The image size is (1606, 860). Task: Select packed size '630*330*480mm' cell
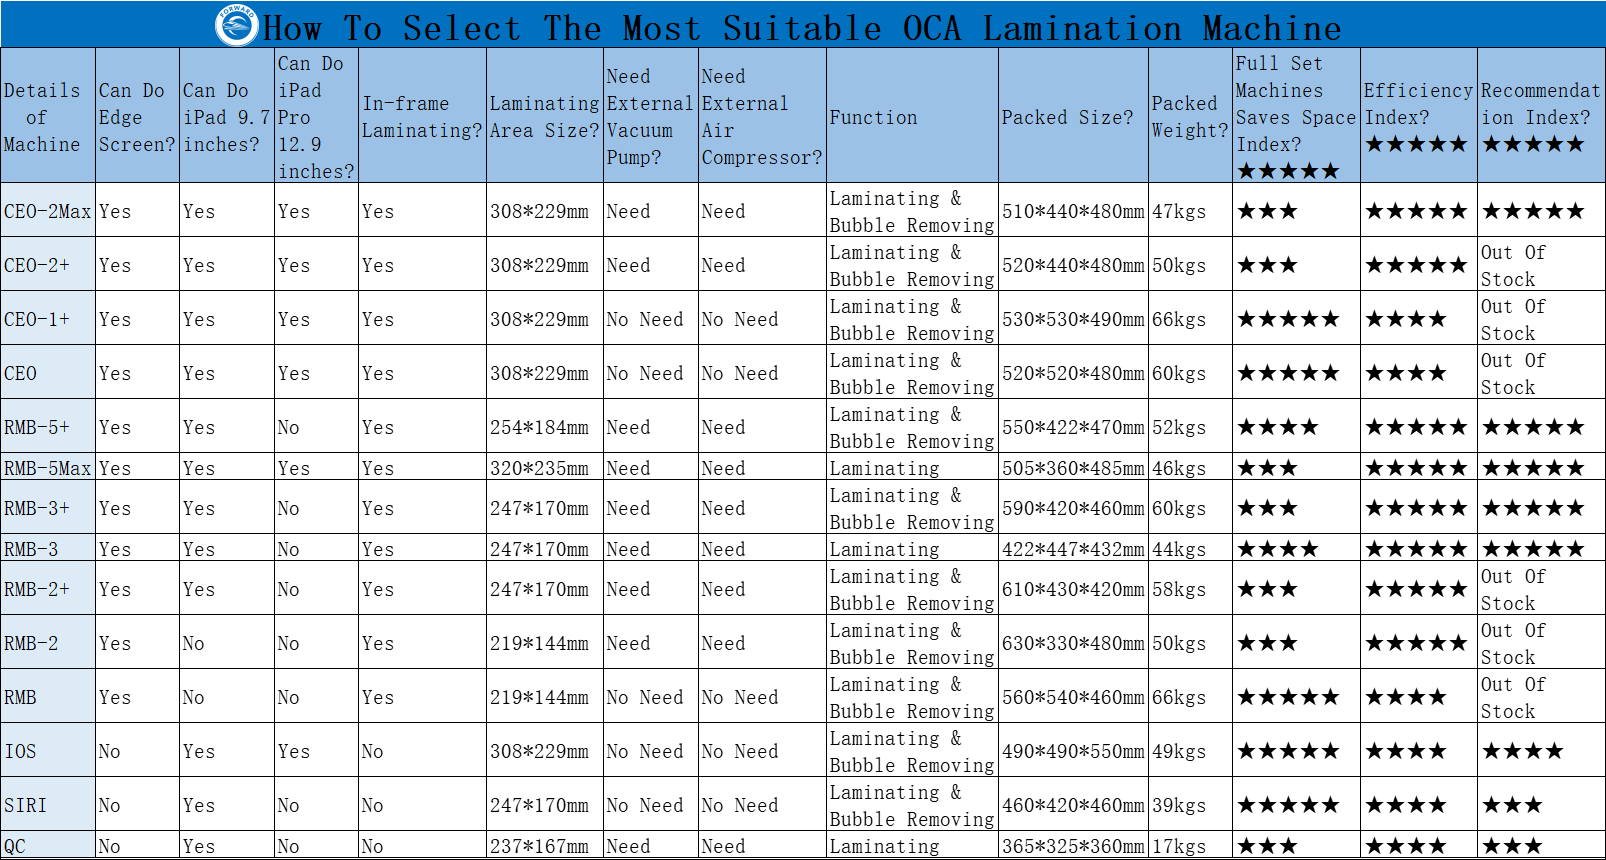pos(1073,643)
